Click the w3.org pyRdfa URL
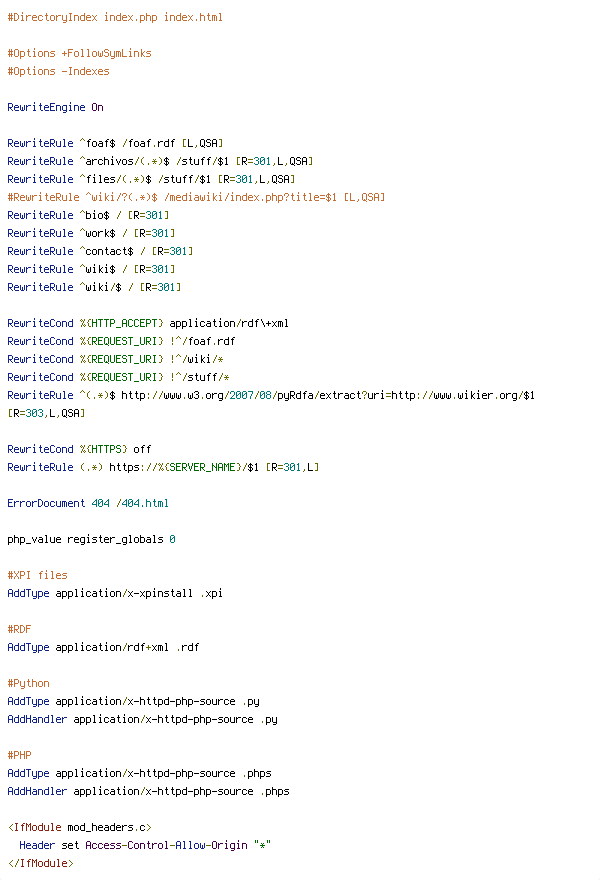The image size is (600, 880). (328, 395)
